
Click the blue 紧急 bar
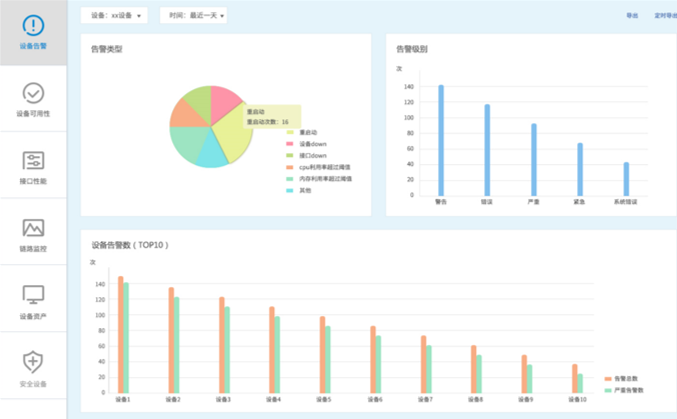[x=580, y=169]
